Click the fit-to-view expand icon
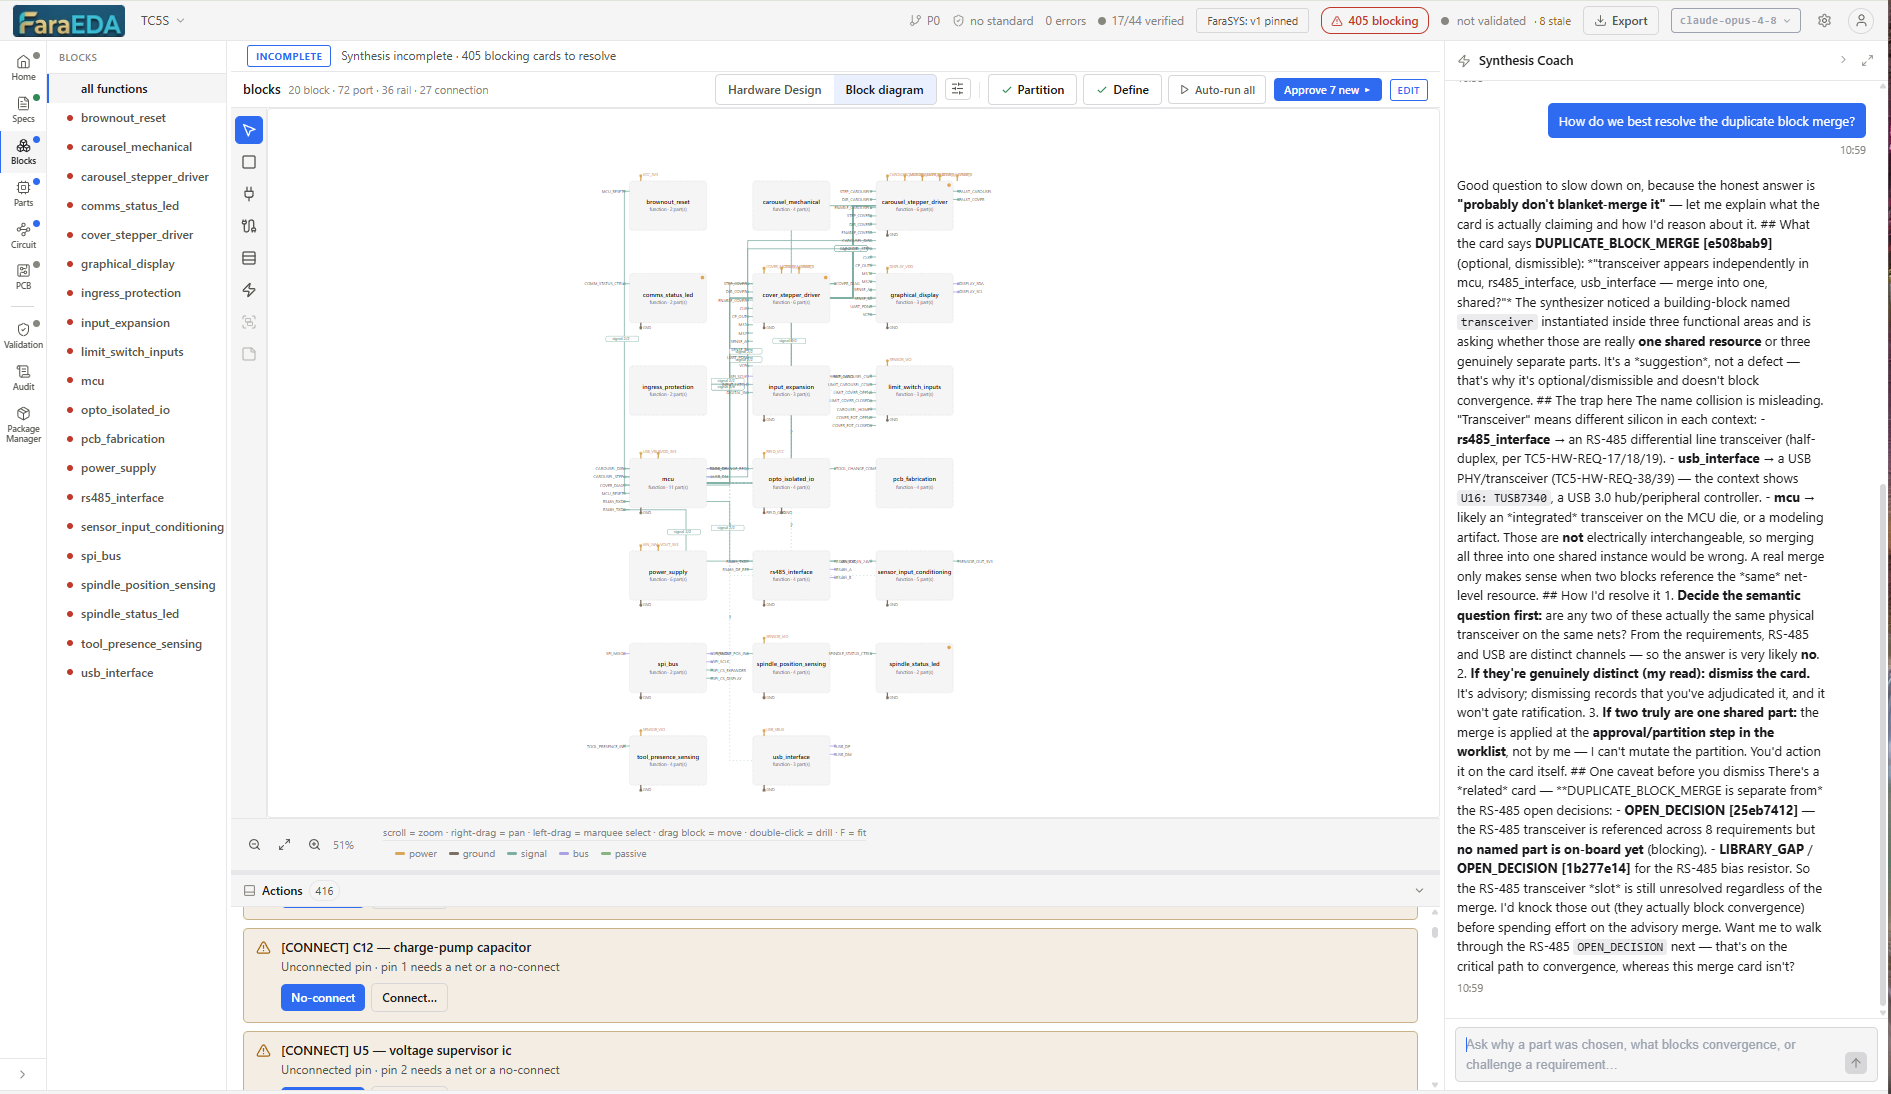 285,845
